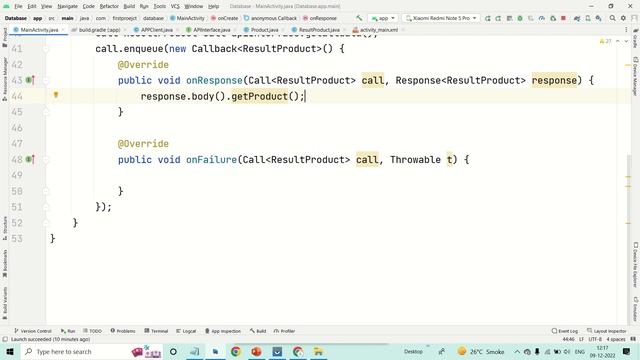Click onResponse in the breadcrumb bar
Viewport: 640px width, 360px height.
(320, 18)
